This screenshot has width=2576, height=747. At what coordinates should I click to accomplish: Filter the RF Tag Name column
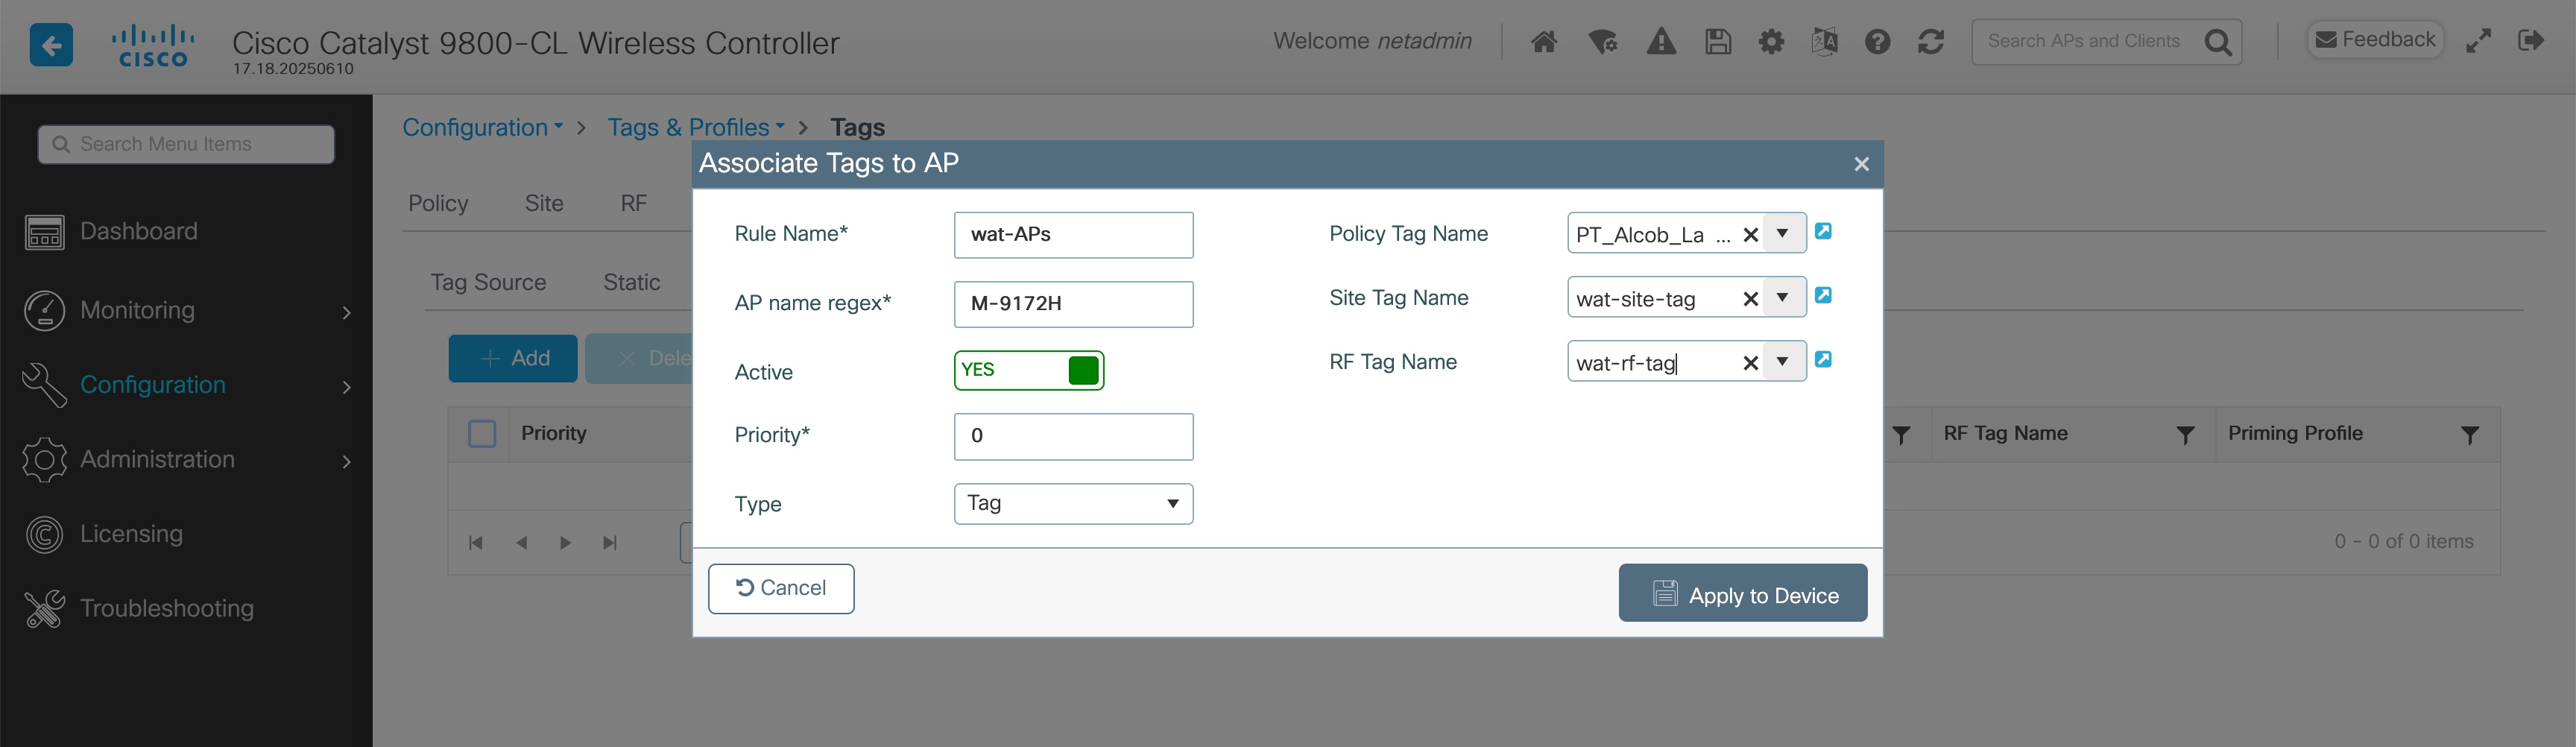pos(2185,434)
